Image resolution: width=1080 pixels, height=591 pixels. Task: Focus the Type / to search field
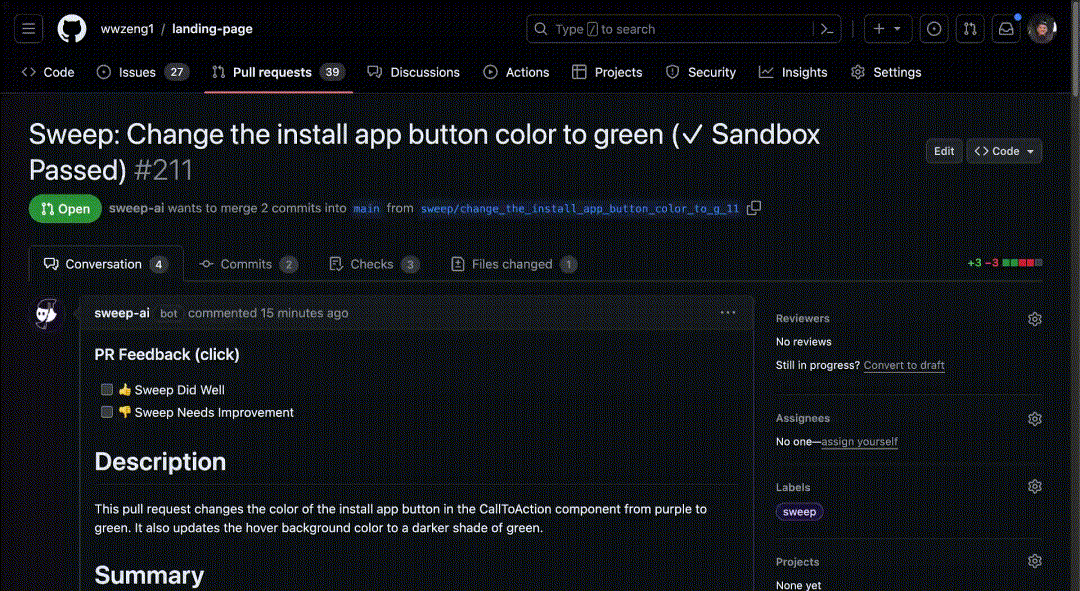tap(684, 29)
